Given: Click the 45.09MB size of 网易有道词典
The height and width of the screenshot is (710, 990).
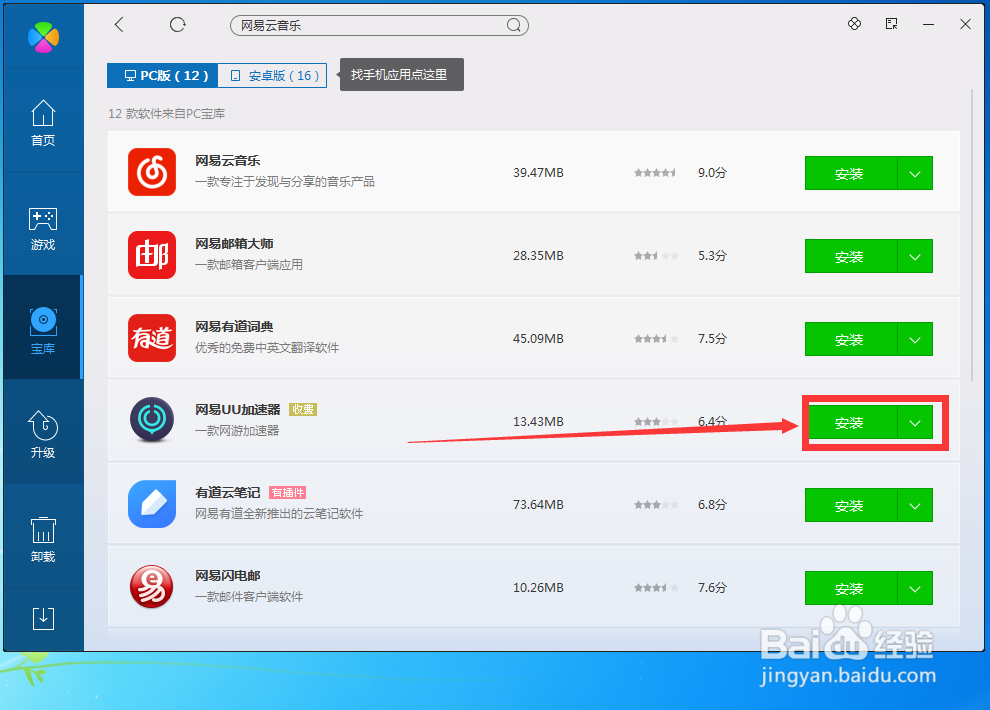Looking at the screenshot, I should (x=539, y=339).
